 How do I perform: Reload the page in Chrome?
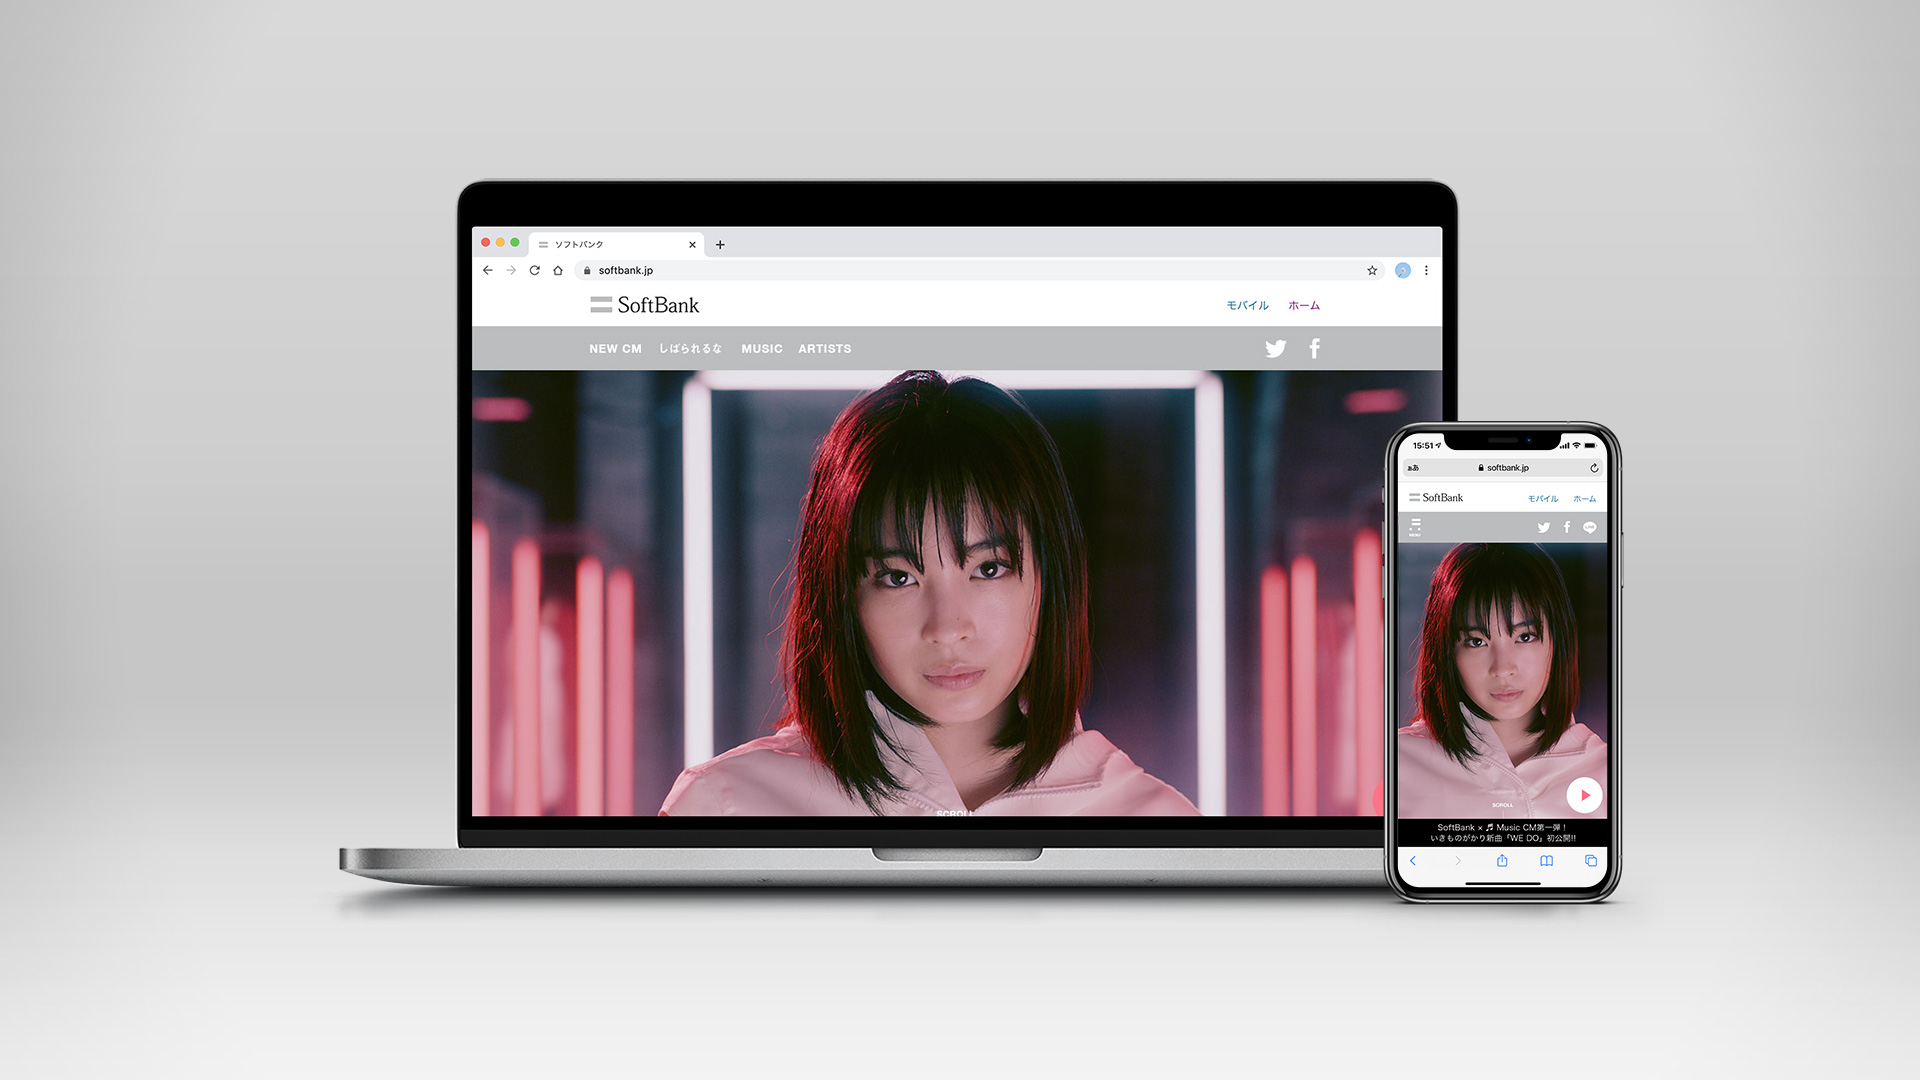(534, 271)
